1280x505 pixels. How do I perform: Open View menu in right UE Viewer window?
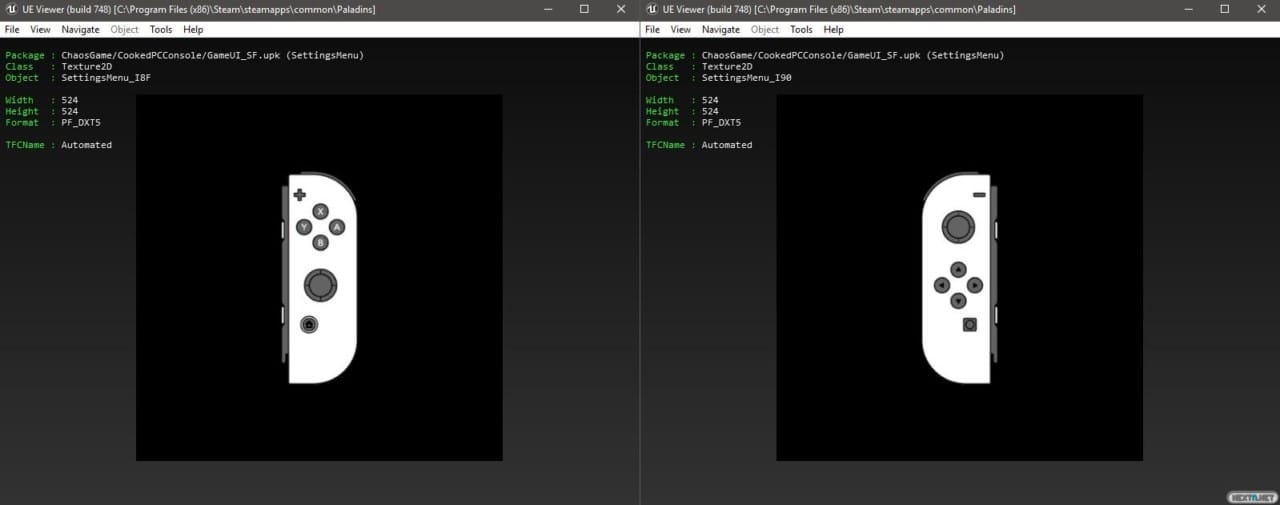(680, 30)
